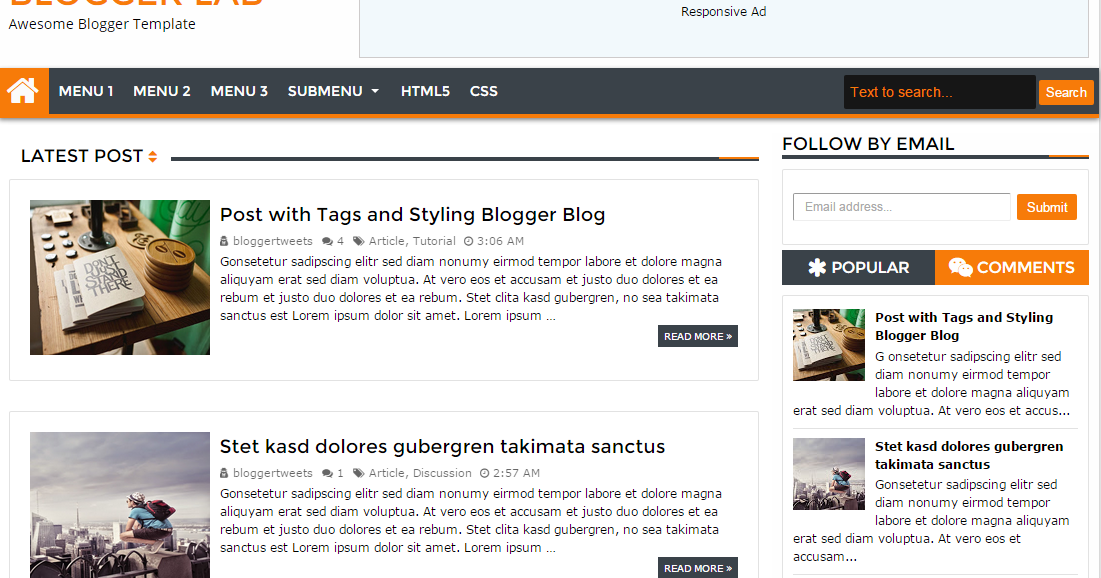Open sidebar backpacker thumbnail in popular list

click(829, 474)
